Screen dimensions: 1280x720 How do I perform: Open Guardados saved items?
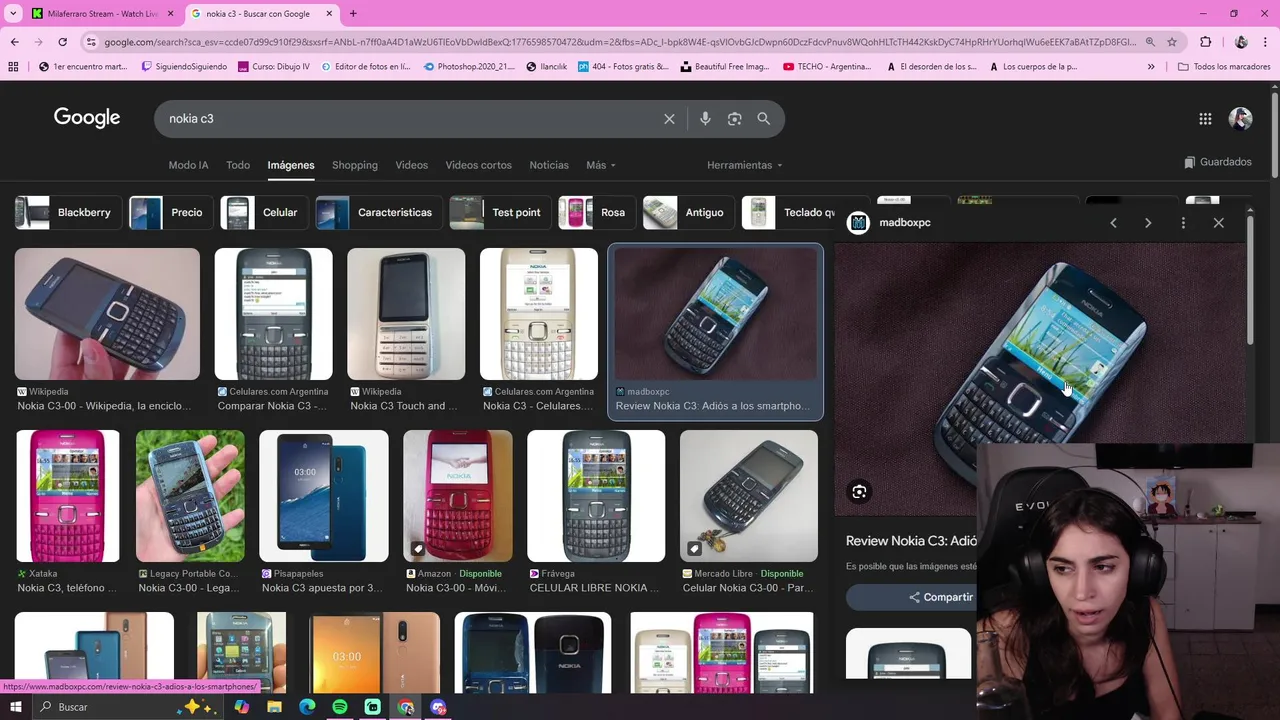1217,162
